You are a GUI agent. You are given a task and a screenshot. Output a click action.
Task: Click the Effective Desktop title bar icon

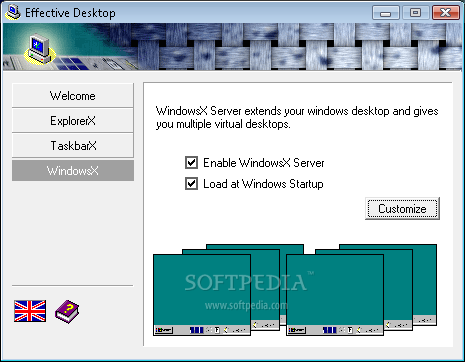click(13, 12)
